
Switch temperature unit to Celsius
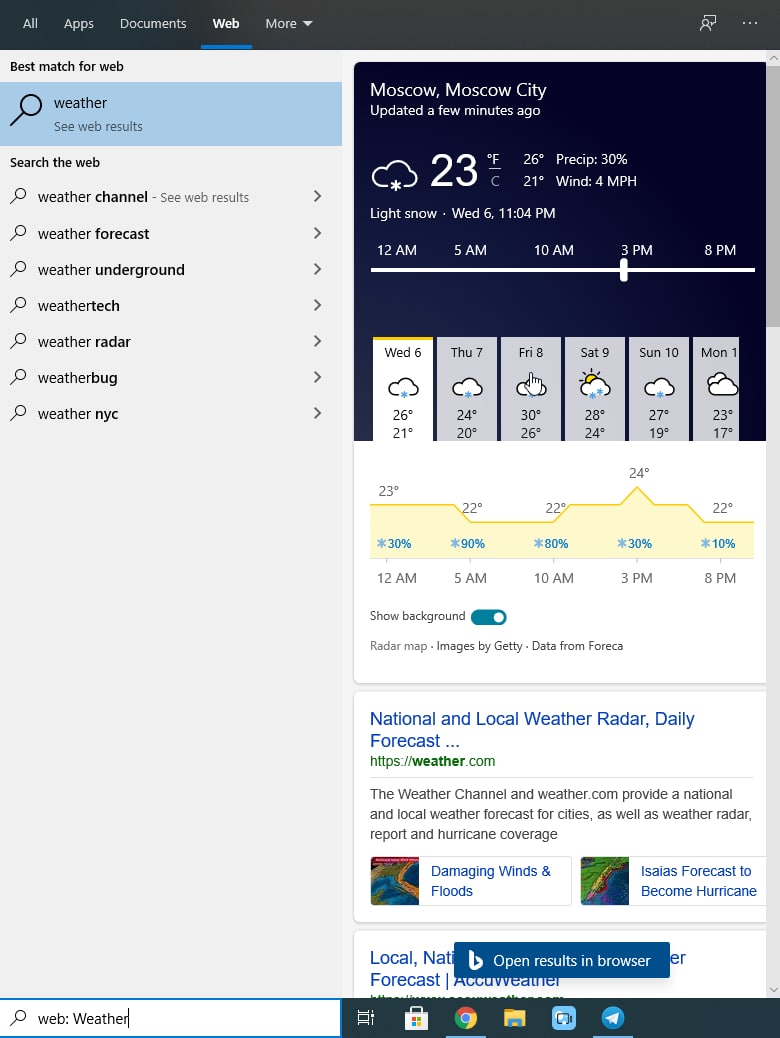click(495, 181)
